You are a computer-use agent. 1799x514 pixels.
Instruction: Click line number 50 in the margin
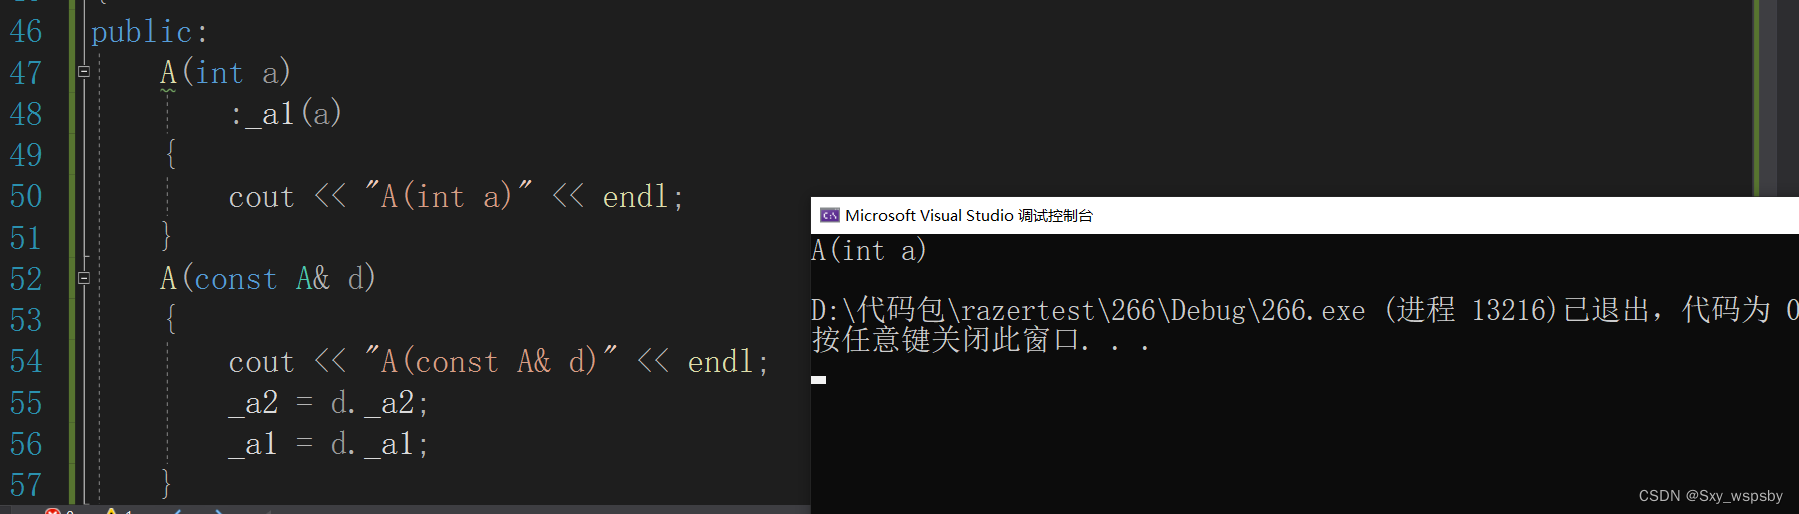26,196
